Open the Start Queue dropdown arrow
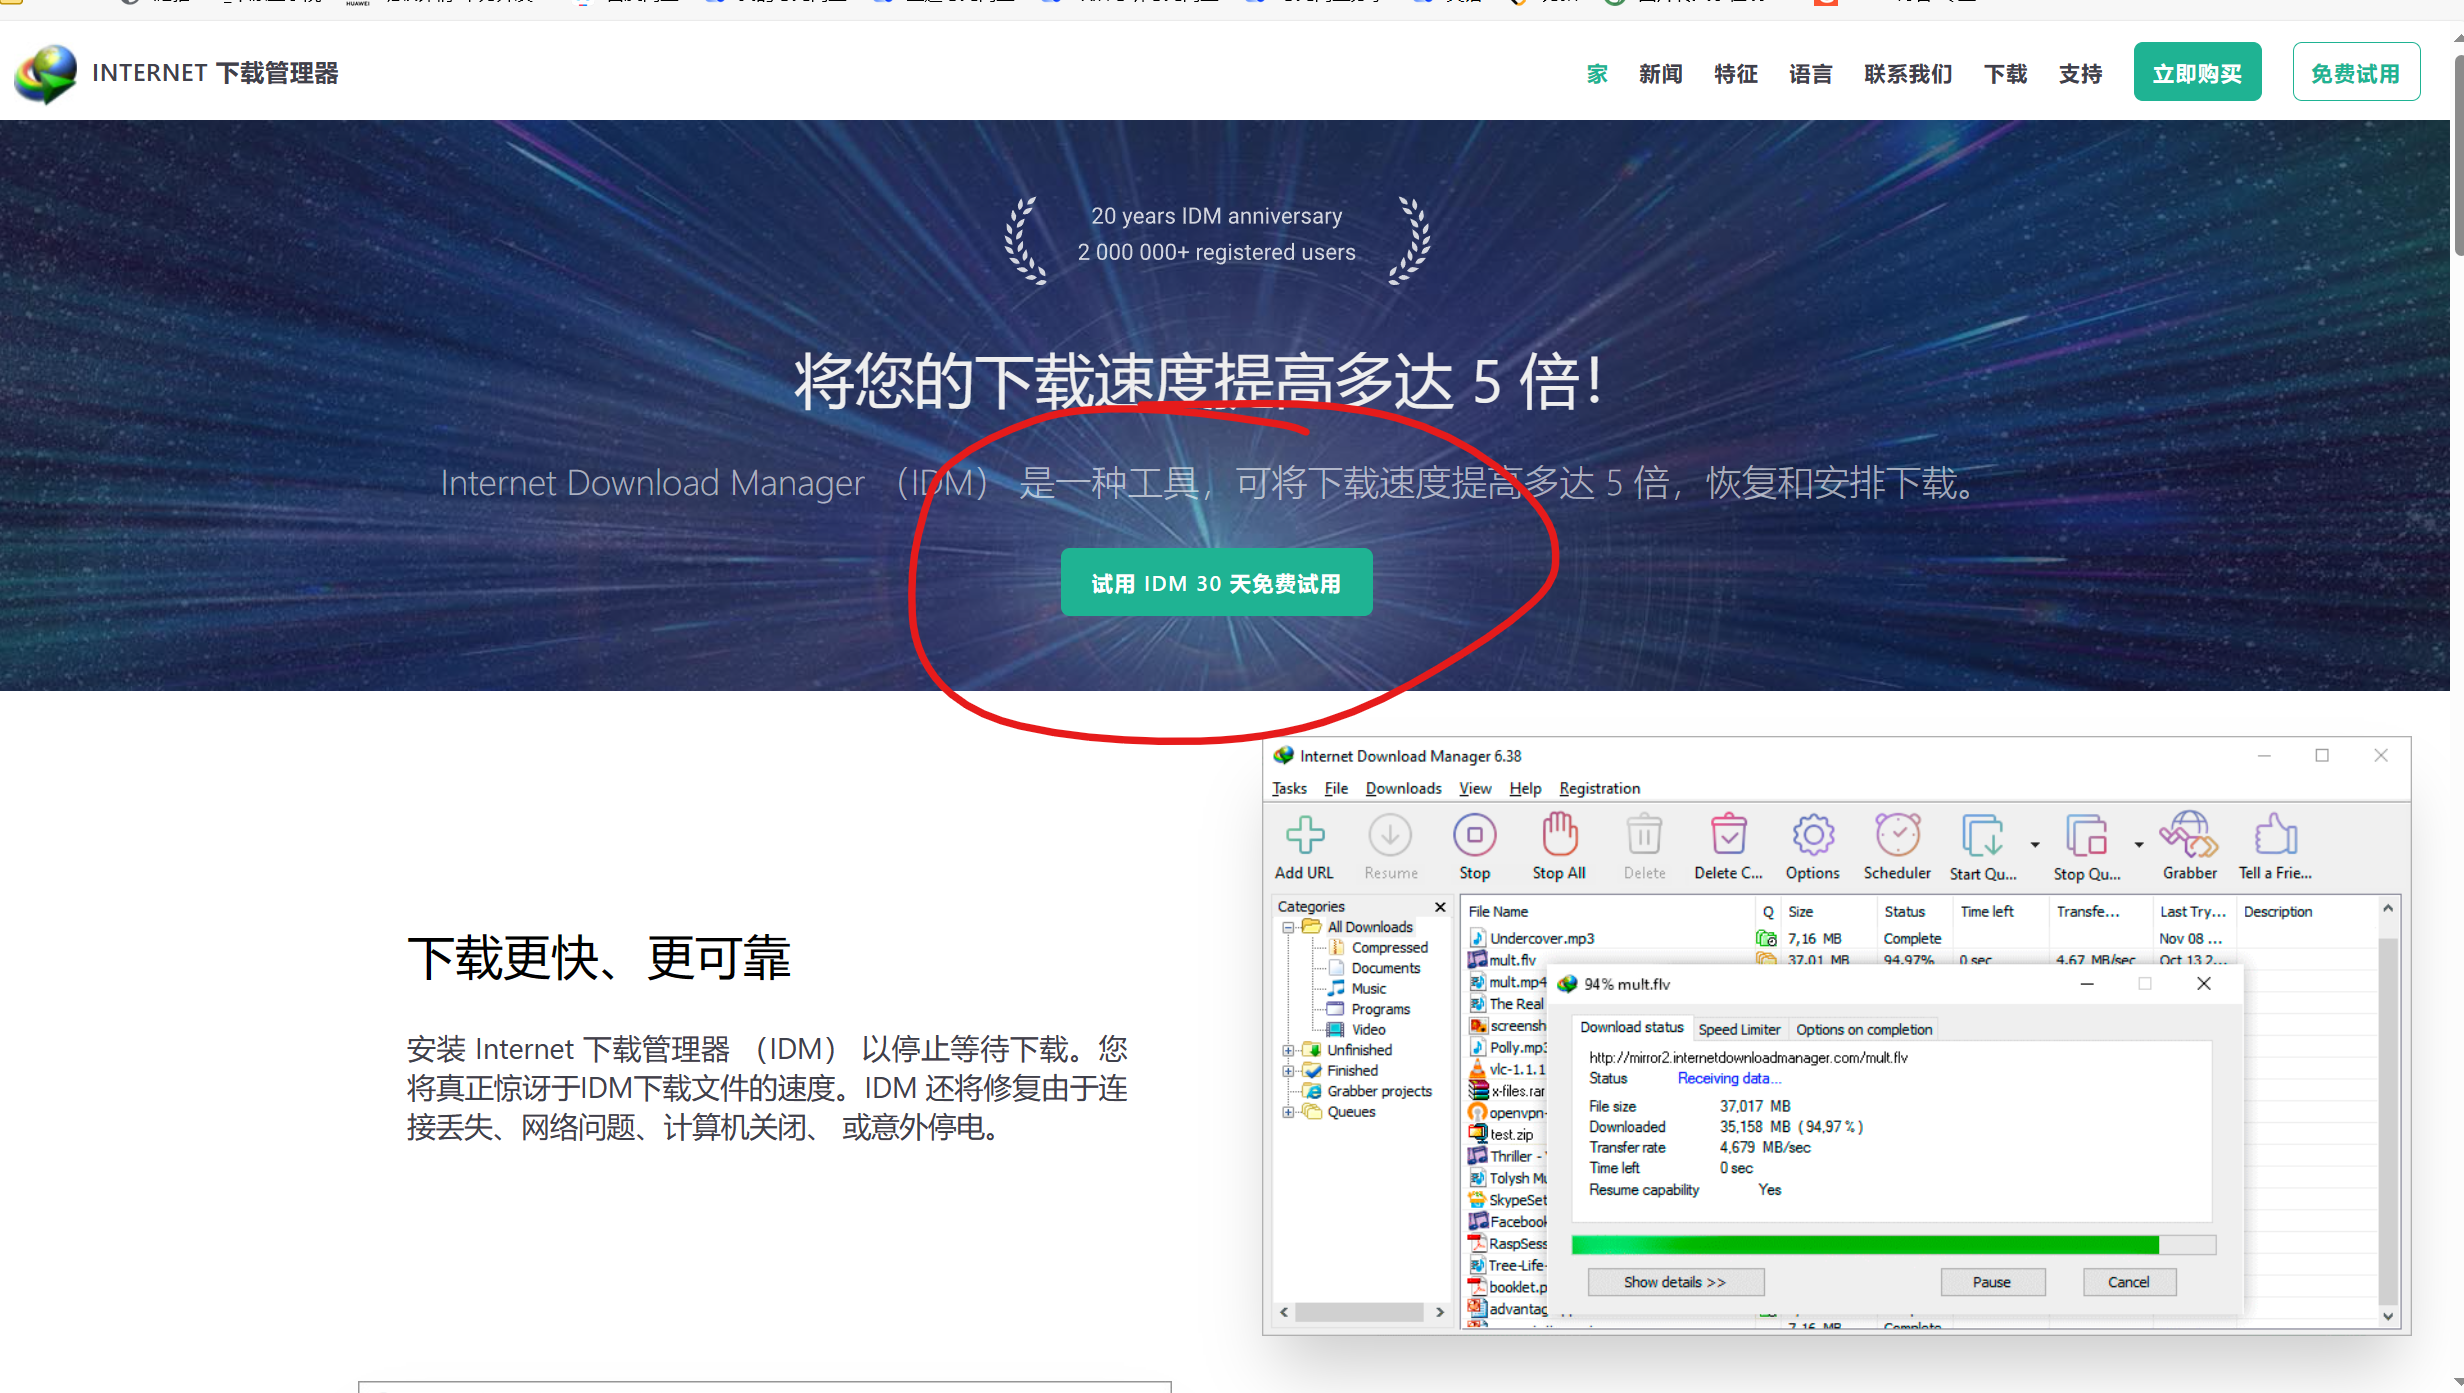The height and width of the screenshot is (1393, 2464). point(2035,845)
